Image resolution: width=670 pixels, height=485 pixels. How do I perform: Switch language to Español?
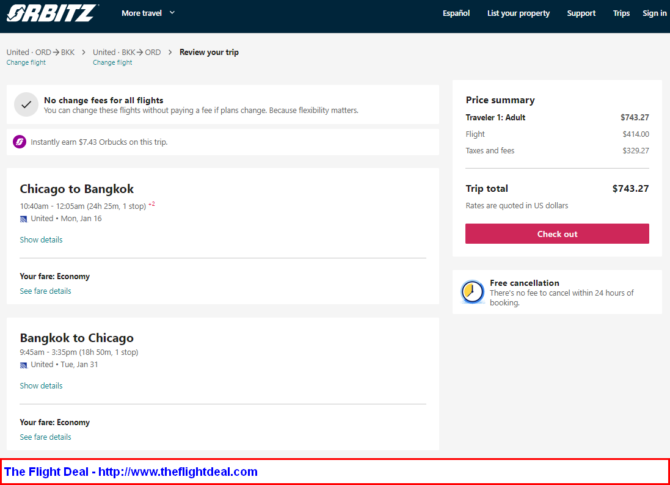[456, 13]
